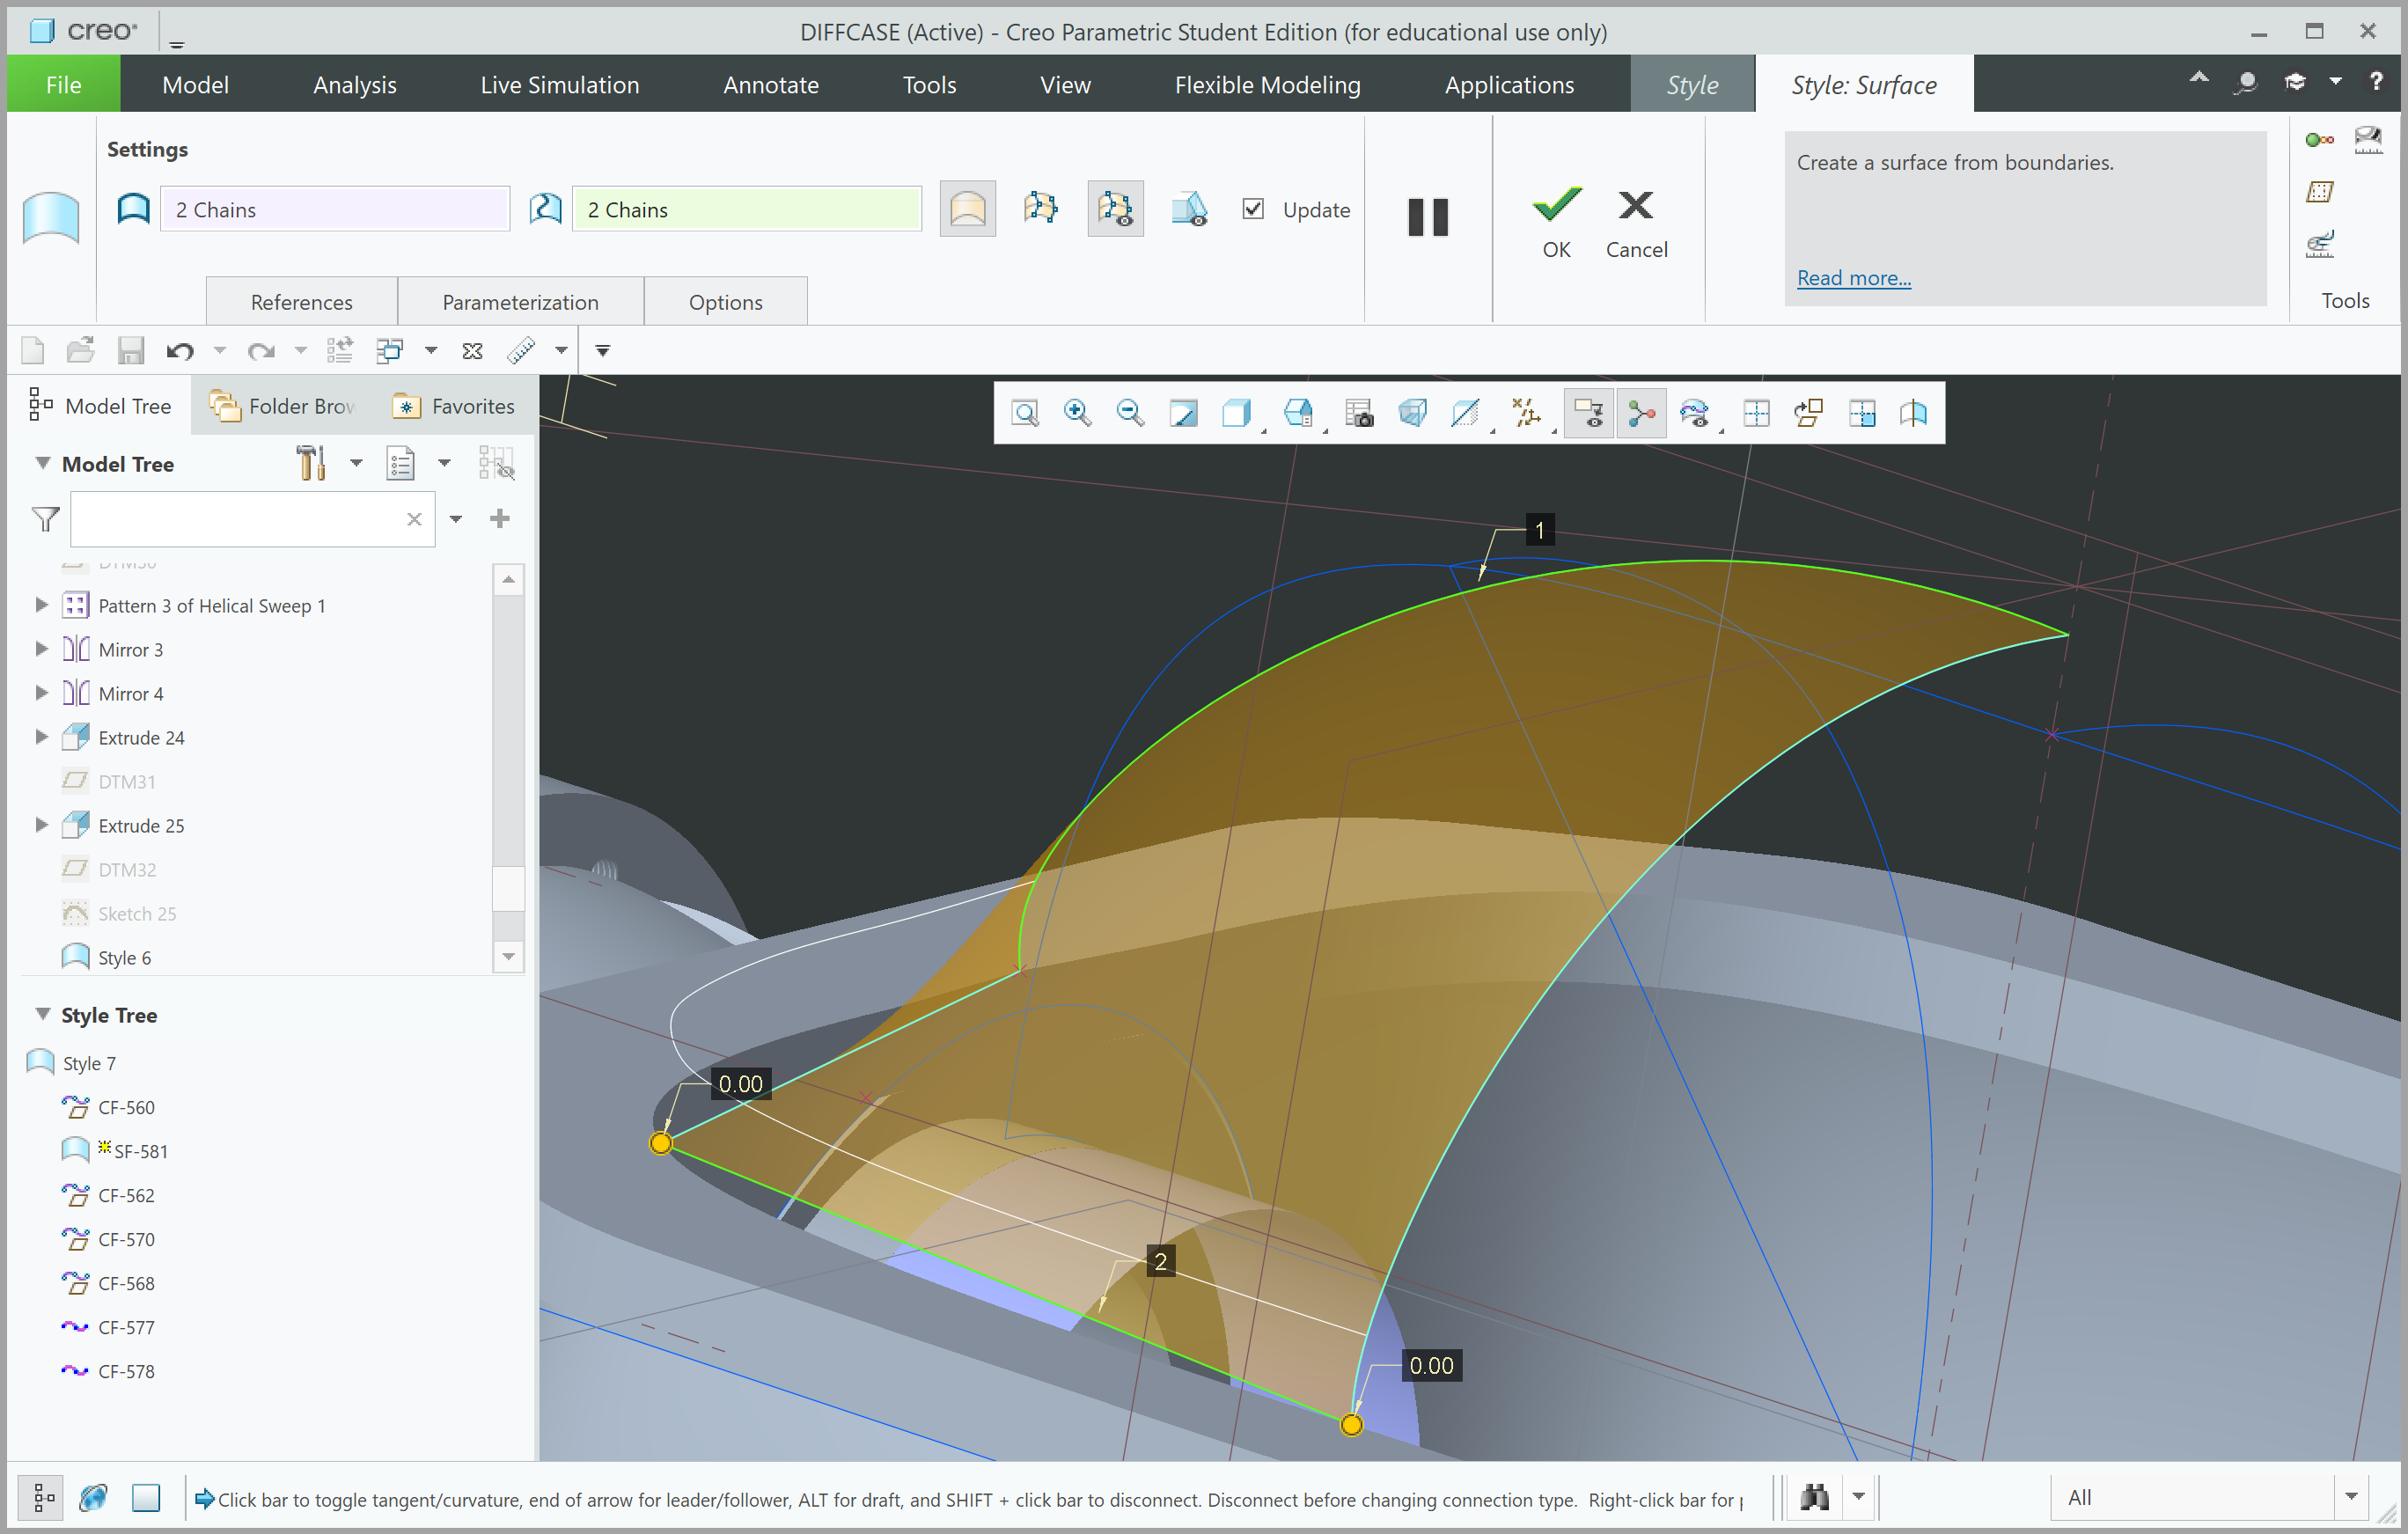Image resolution: width=2408 pixels, height=1534 pixels.
Task: Select the first chain input field
Action: [335, 207]
